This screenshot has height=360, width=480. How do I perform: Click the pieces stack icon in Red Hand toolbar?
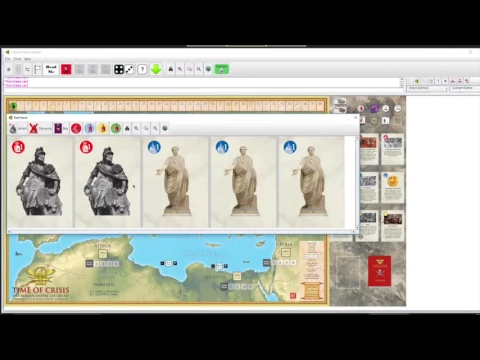pyautogui.click(x=127, y=128)
